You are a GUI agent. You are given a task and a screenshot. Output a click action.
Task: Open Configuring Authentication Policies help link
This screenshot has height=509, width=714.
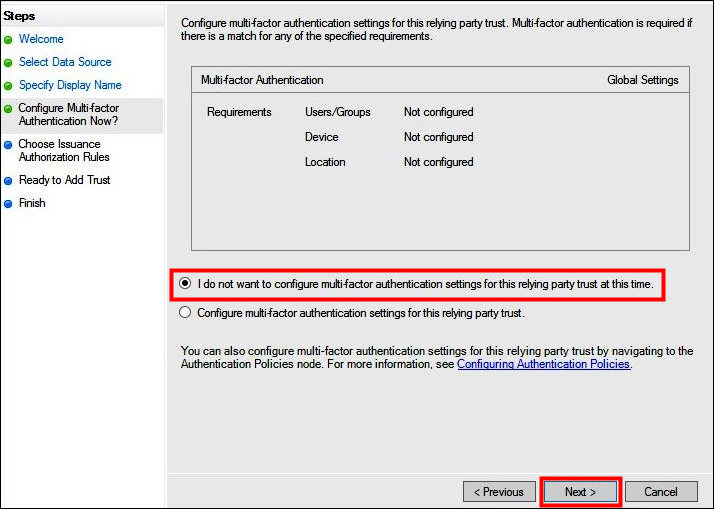[x=543, y=365]
